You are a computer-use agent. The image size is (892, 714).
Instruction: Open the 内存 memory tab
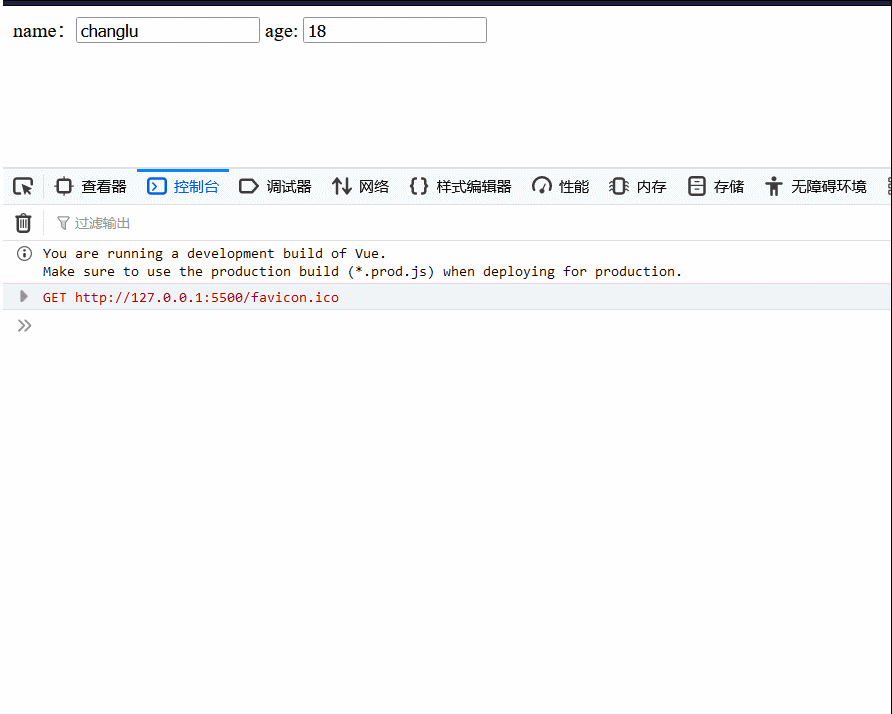coord(638,187)
